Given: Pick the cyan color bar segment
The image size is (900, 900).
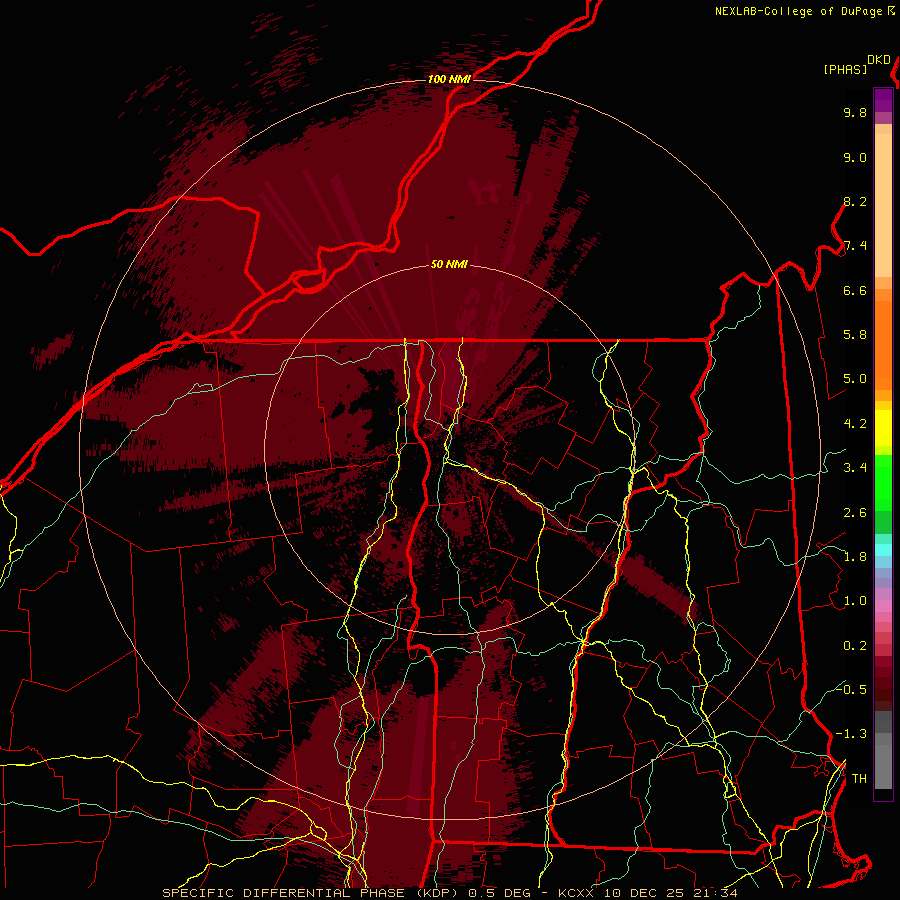Looking at the screenshot, I should [x=883, y=550].
